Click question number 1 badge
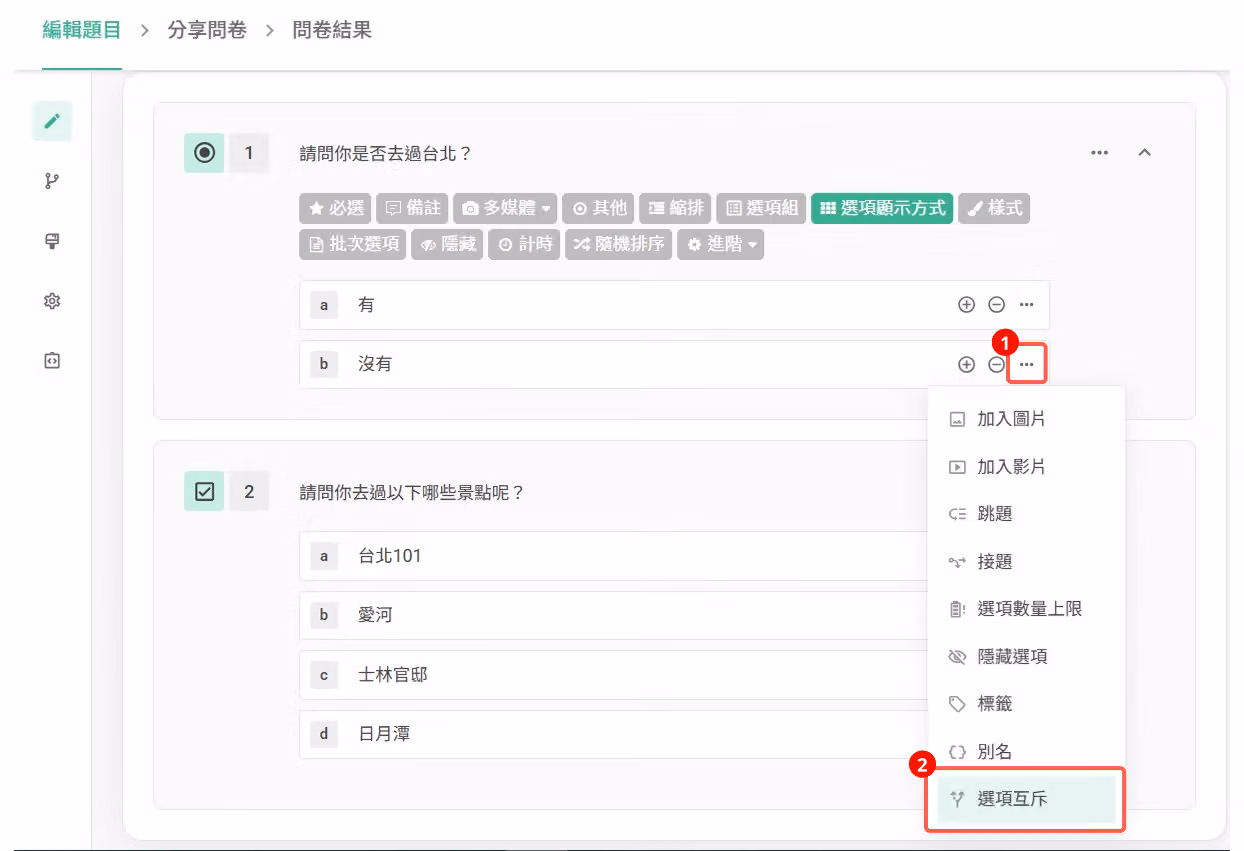This screenshot has width=1244, height=851. (249, 153)
